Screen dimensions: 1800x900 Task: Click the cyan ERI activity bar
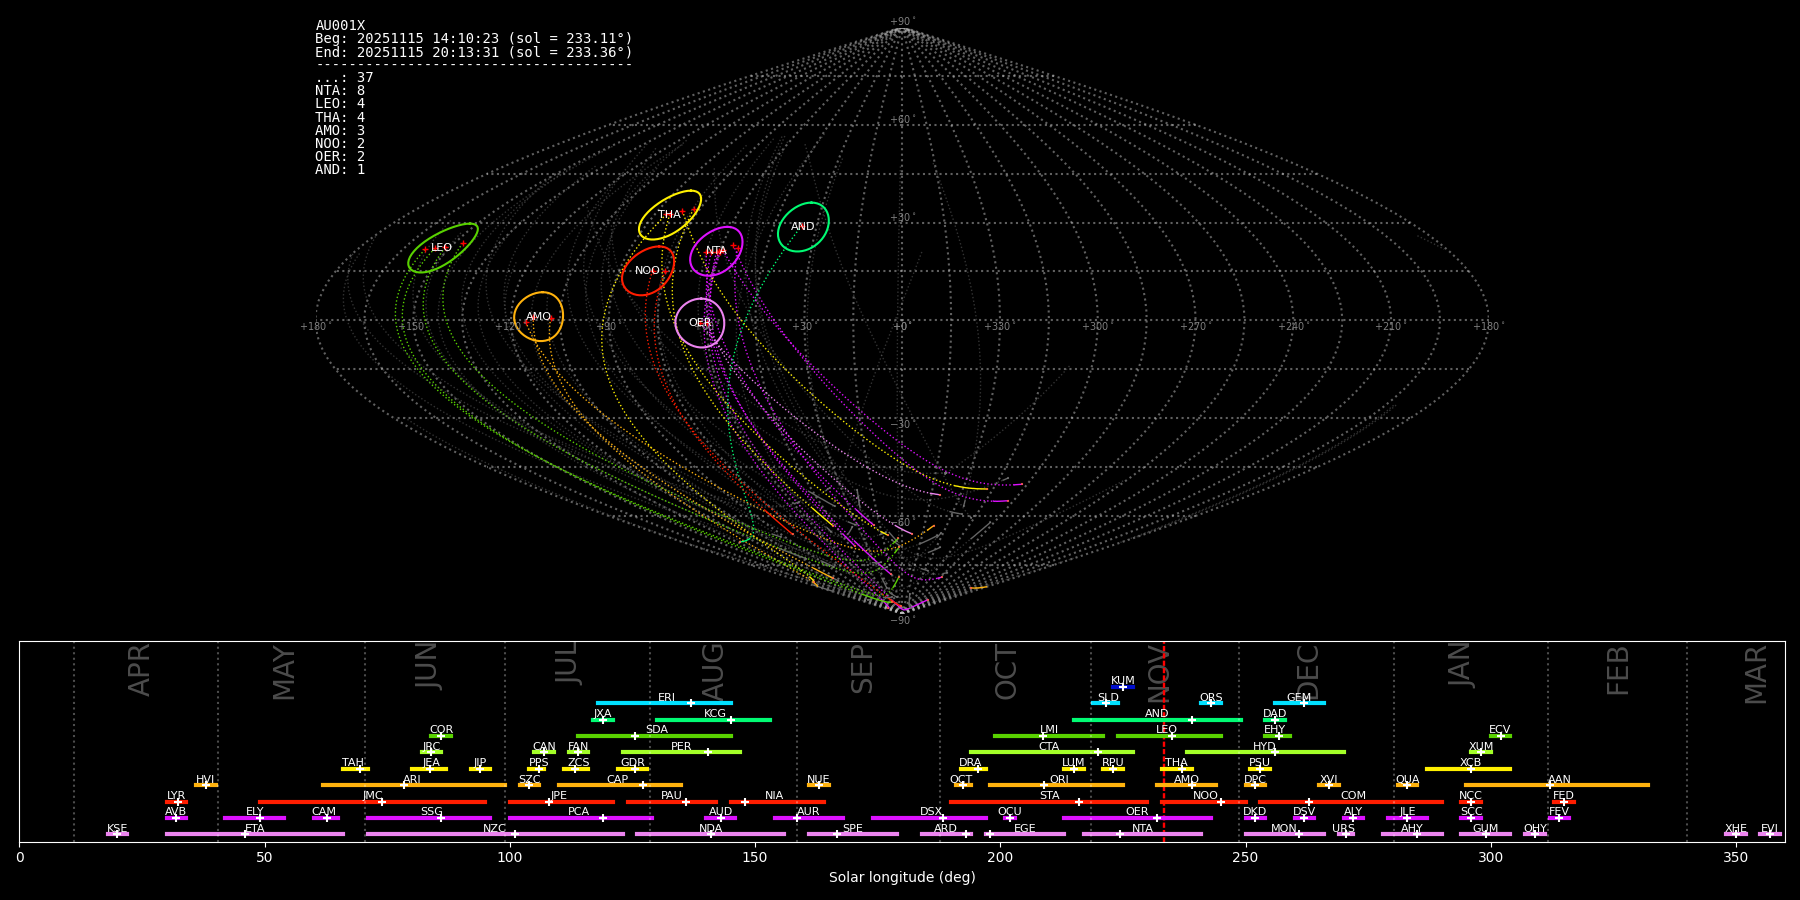coord(664,703)
